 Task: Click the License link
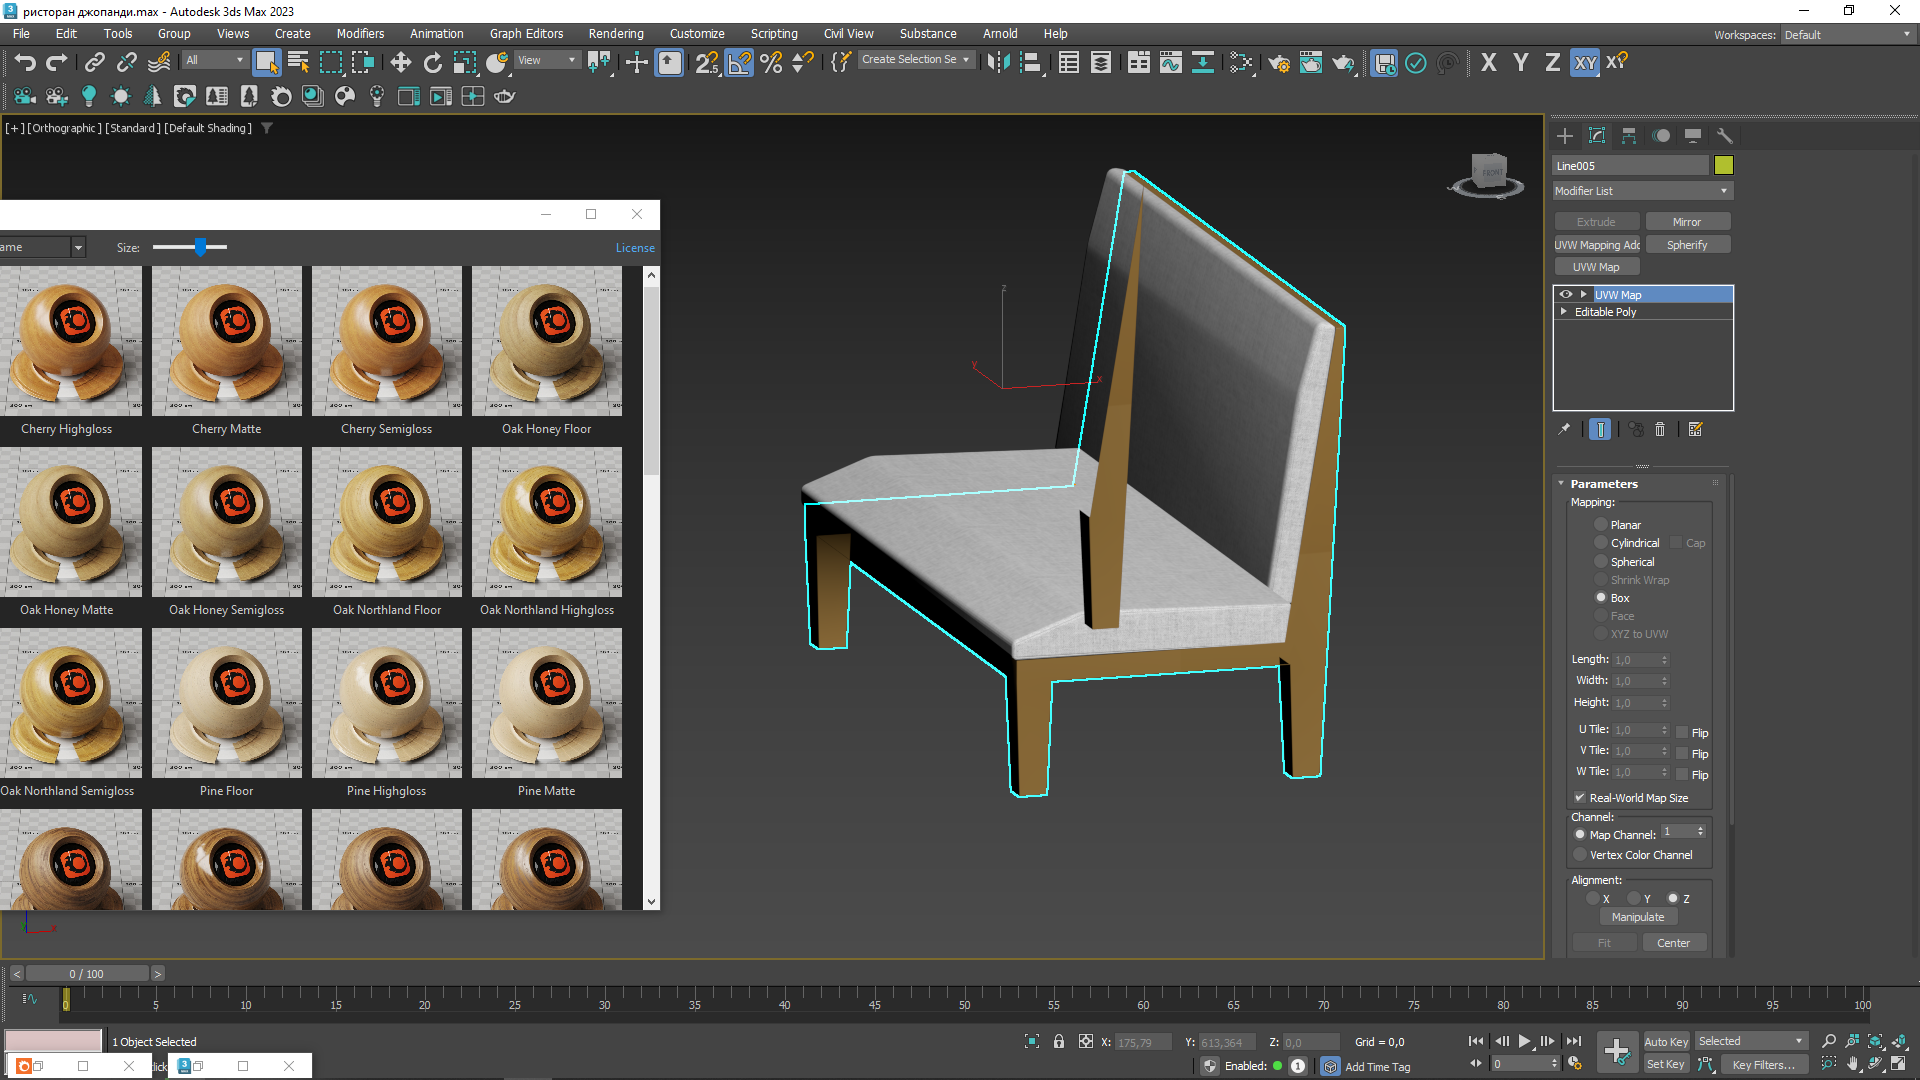click(635, 248)
